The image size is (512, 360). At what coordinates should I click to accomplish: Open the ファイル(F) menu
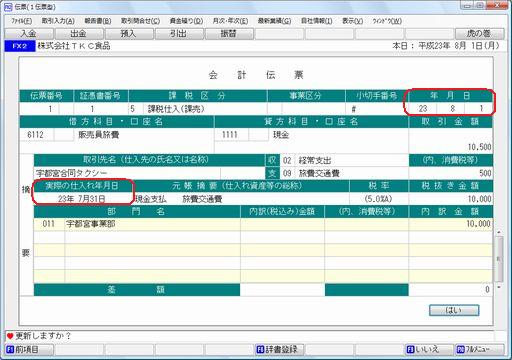point(21,21)
